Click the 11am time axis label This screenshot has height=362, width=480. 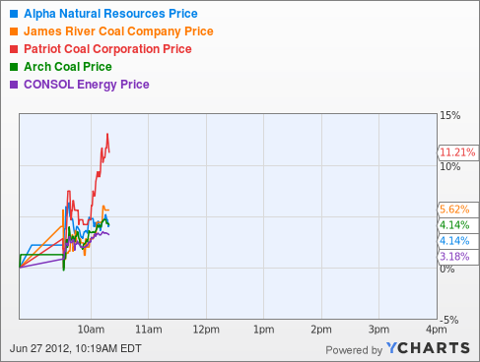click(x=149, y=329)
